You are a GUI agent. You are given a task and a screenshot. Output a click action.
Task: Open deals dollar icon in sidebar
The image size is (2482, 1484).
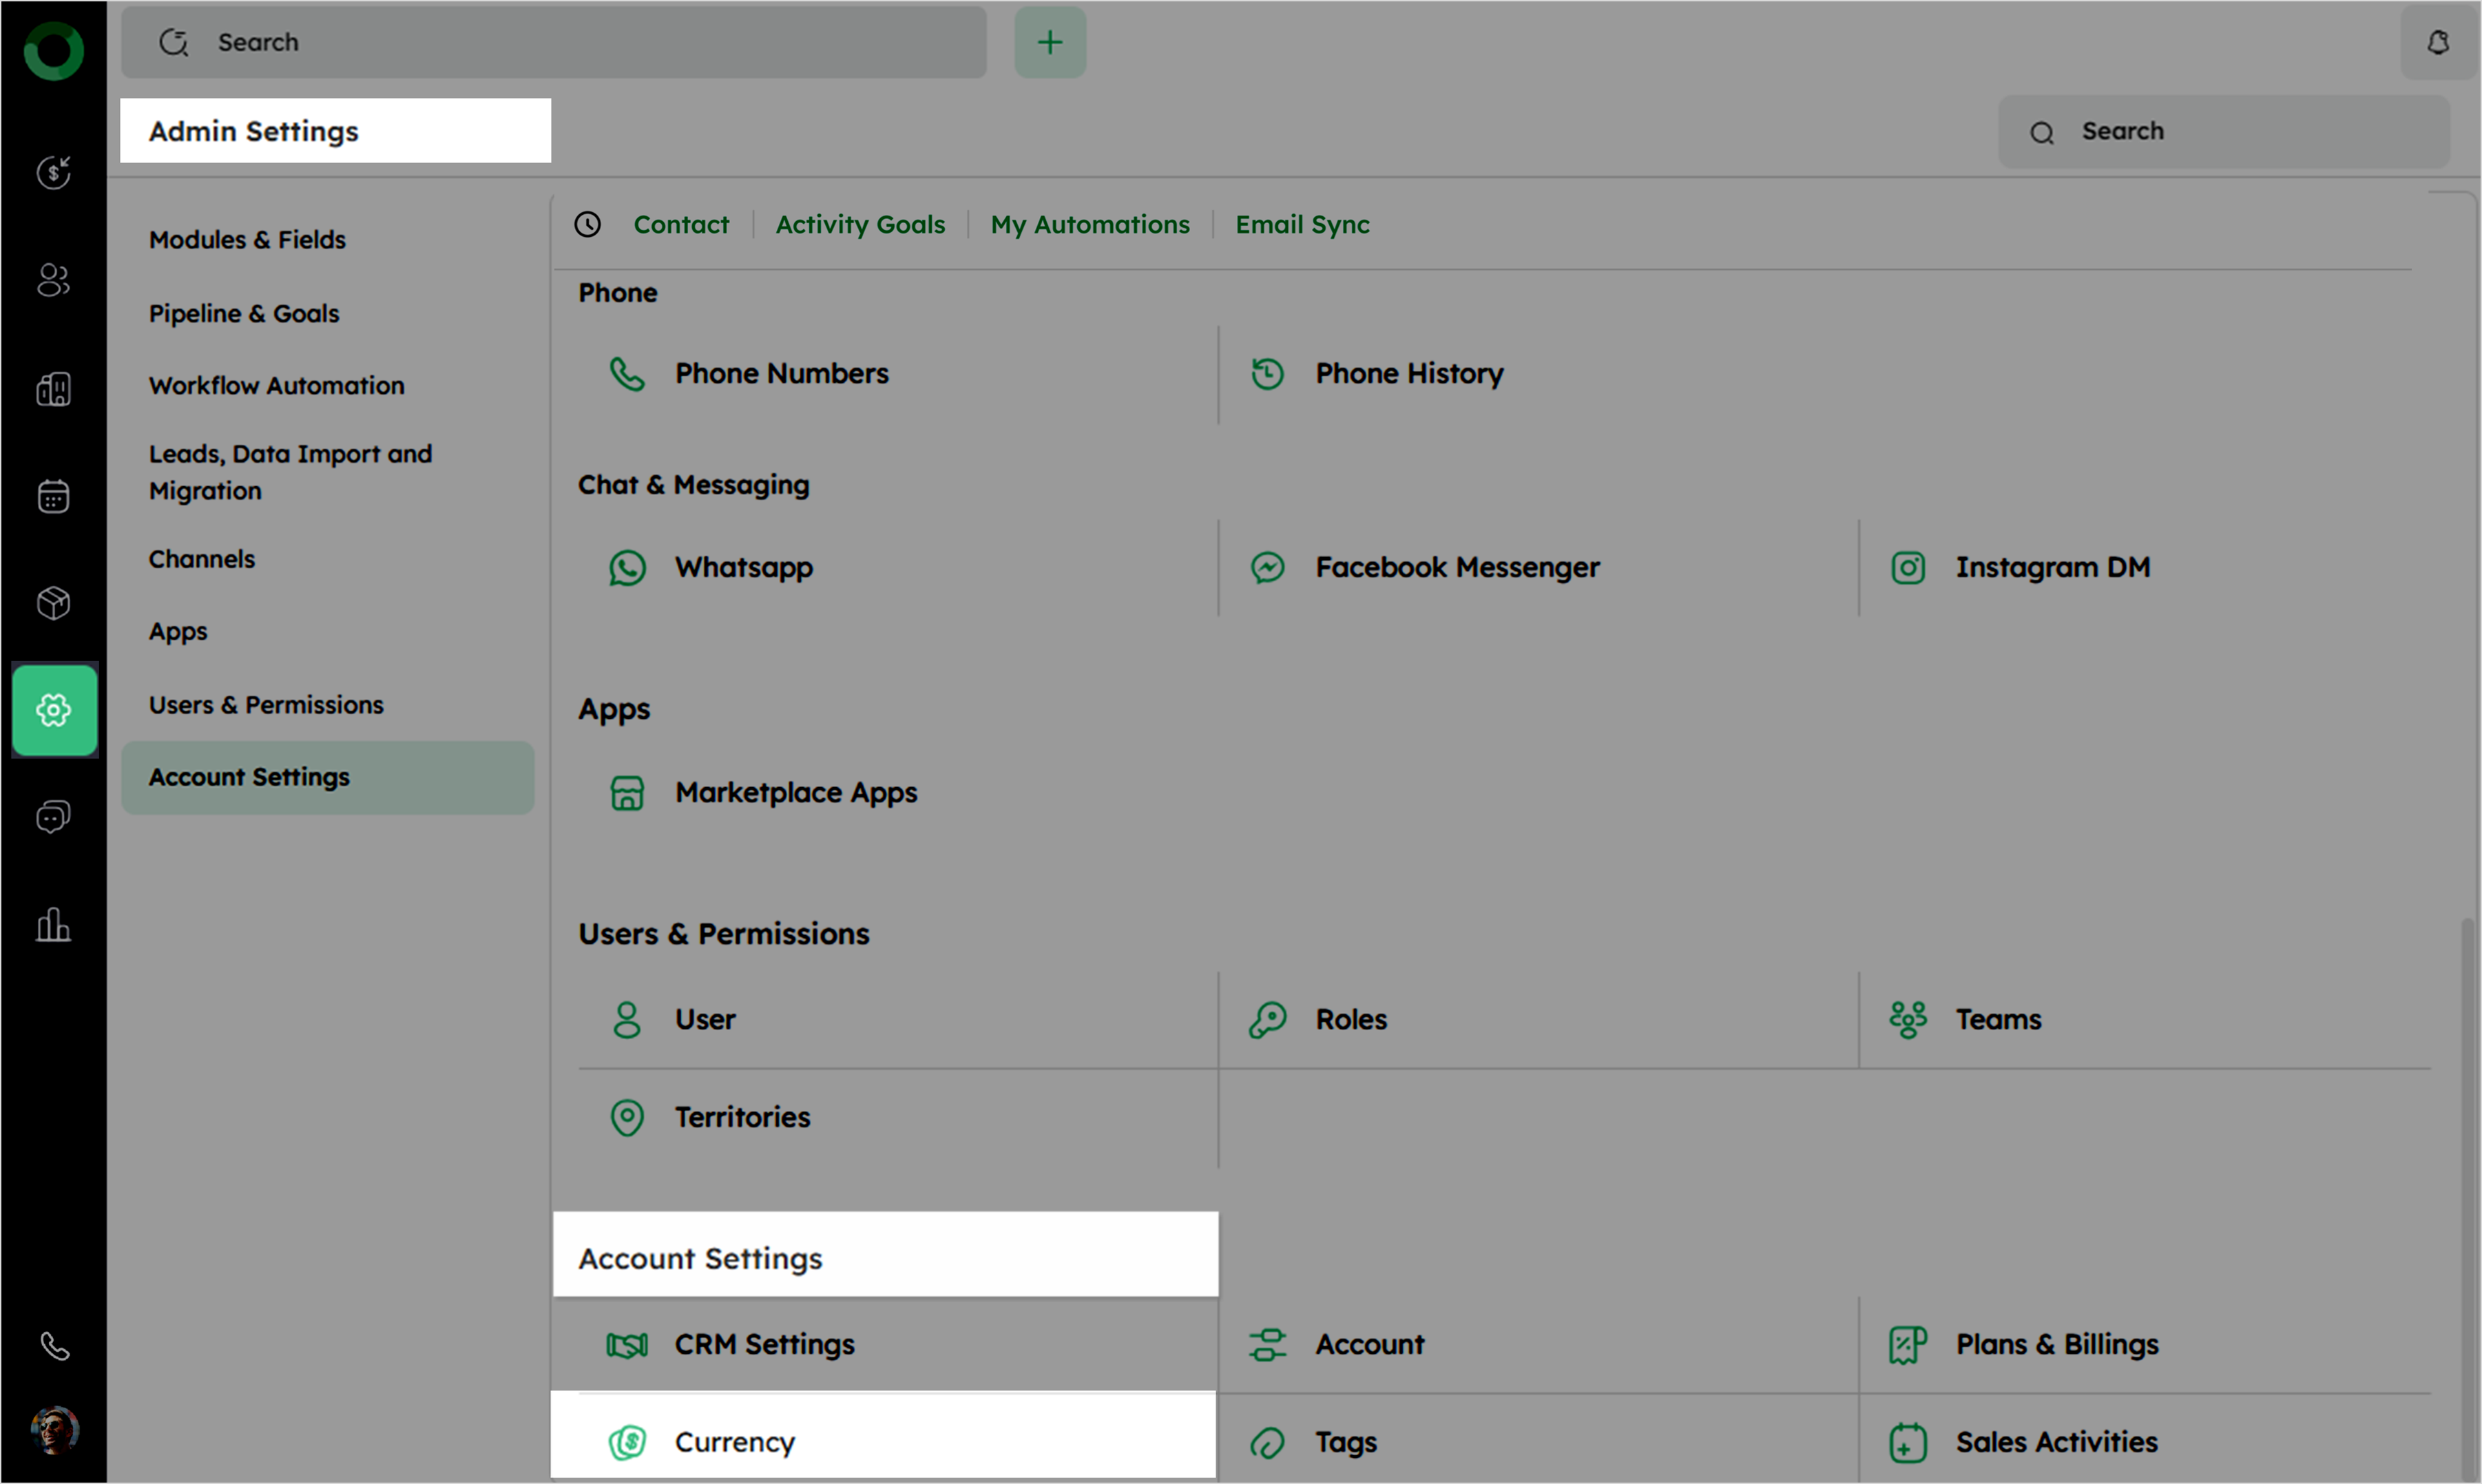tap(54, 172)
